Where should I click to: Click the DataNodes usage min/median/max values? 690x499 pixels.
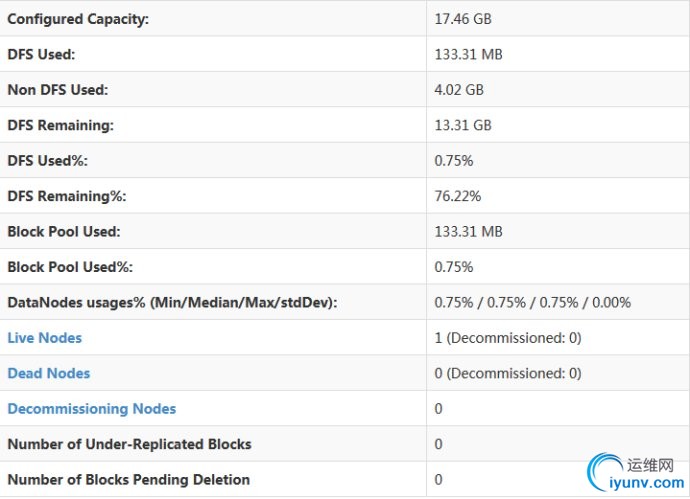click(x=532, y=303)
